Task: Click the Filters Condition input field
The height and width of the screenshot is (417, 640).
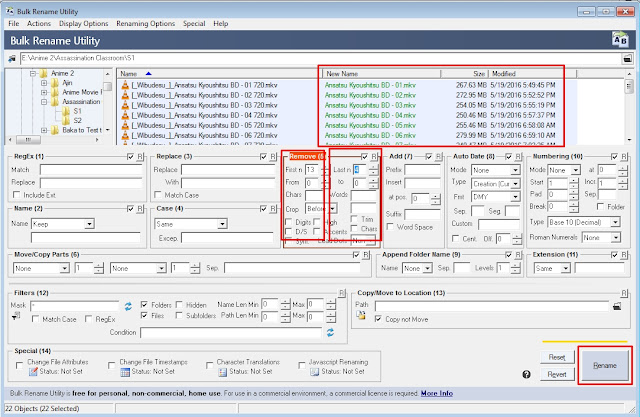Action: pos(231,333)
